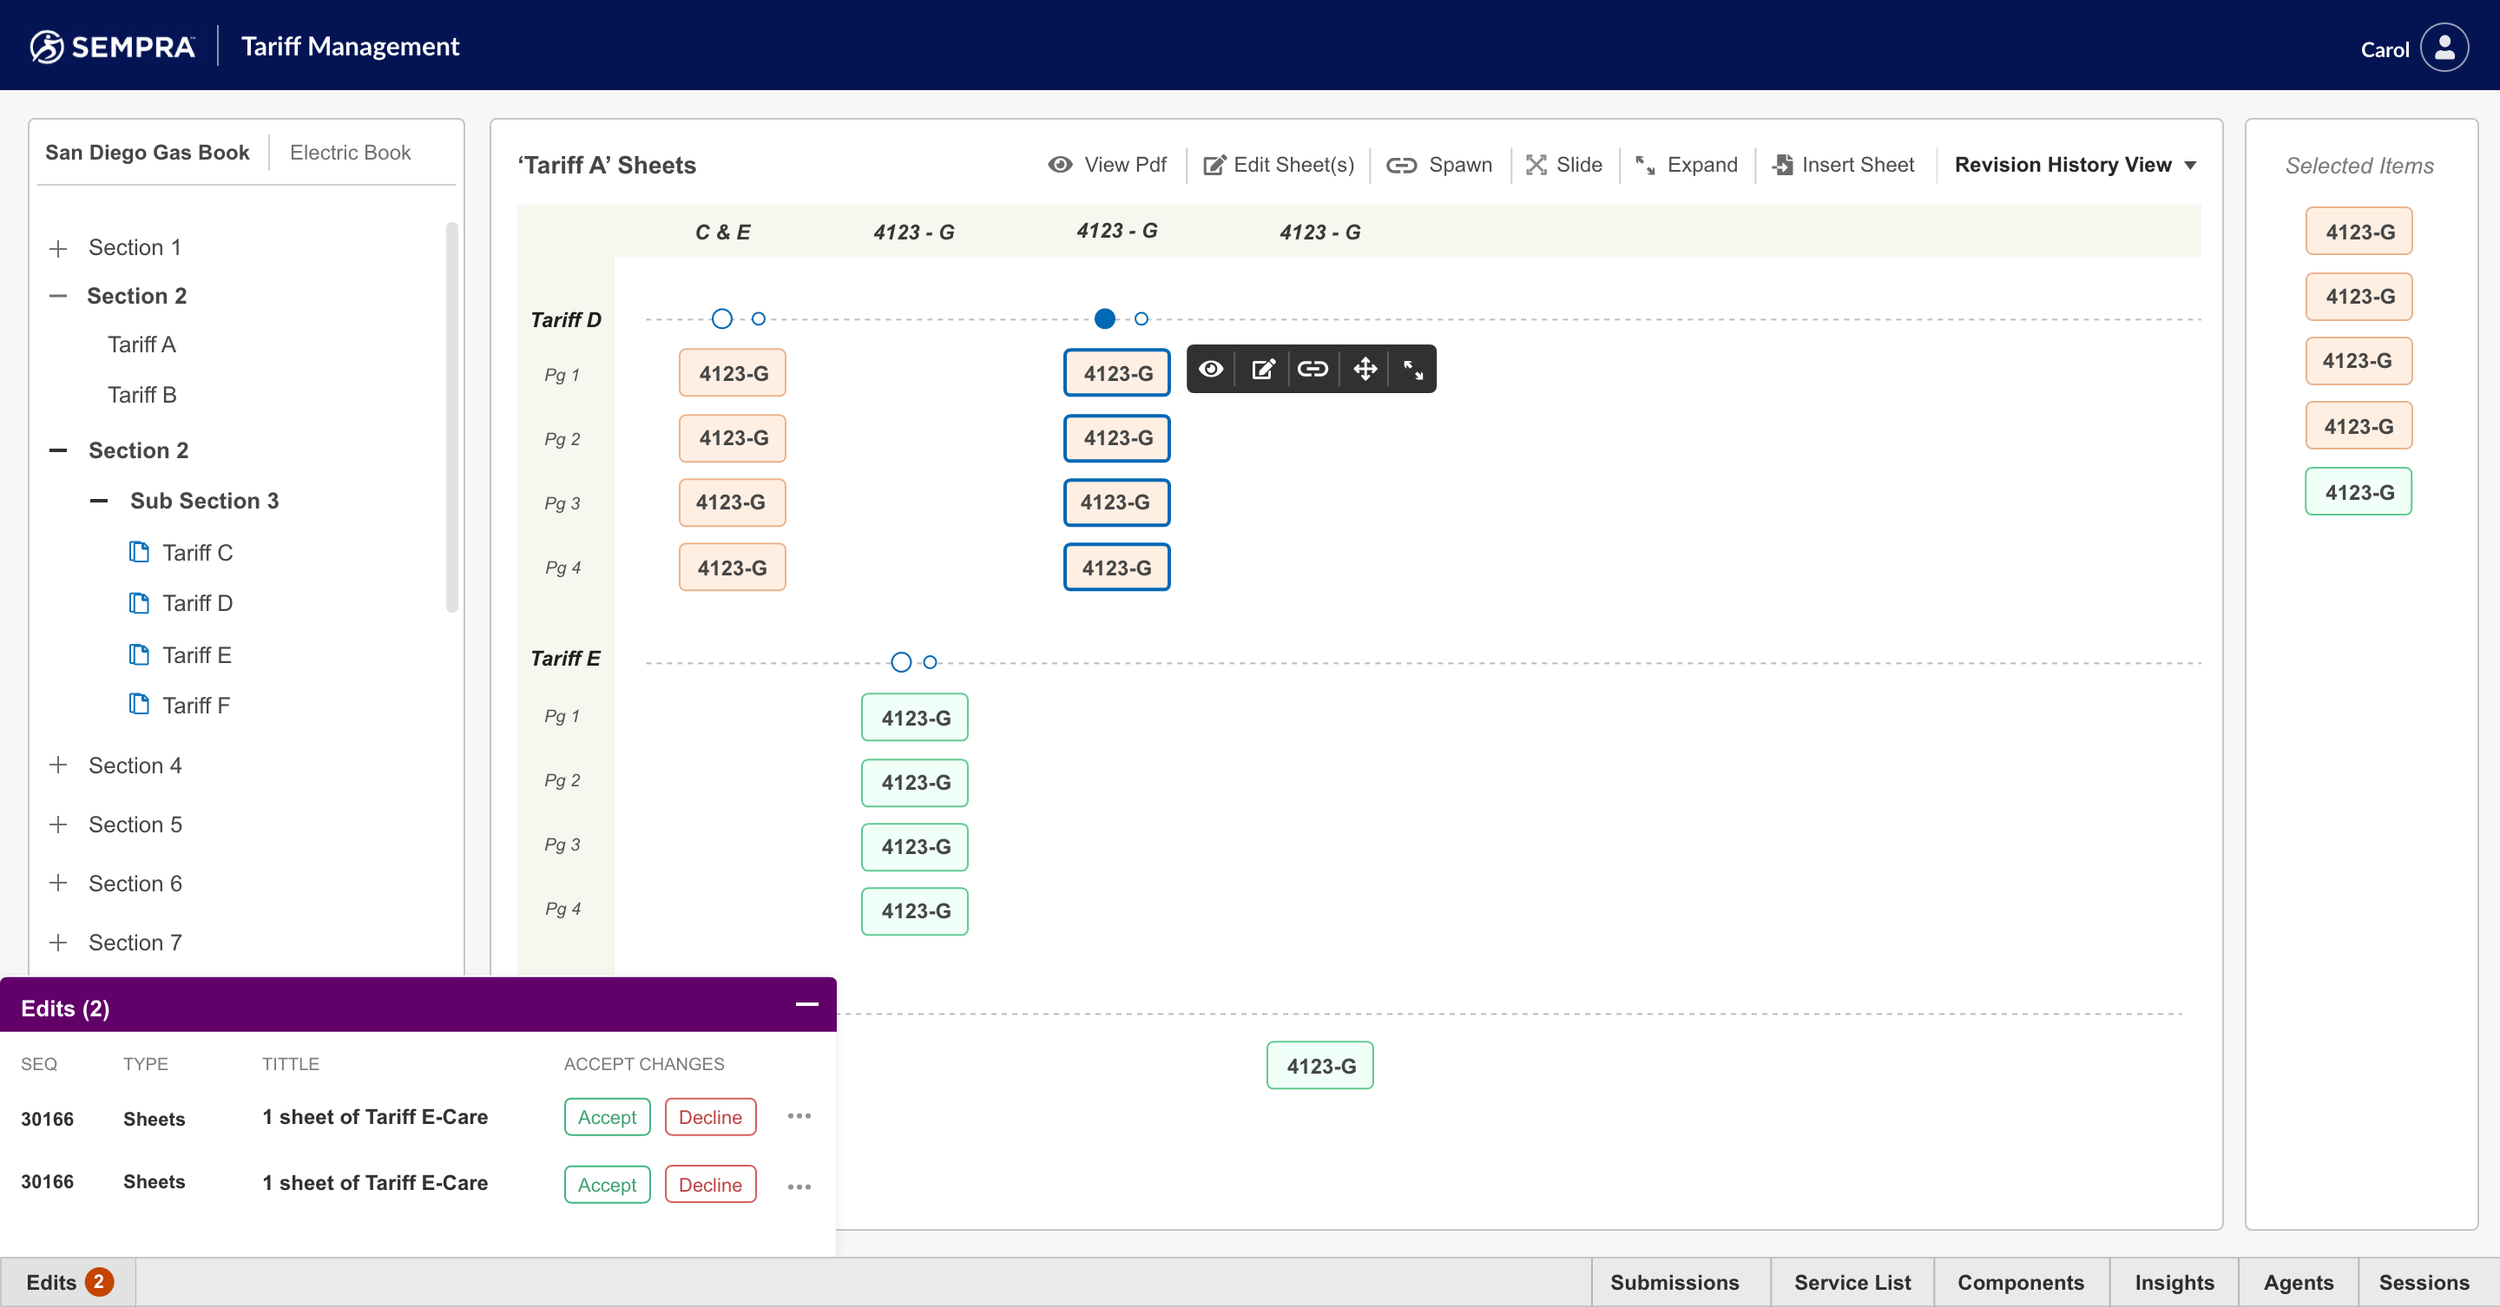
Task: Click the eye icon in floating sheet toolbar
Action: 1211,369
